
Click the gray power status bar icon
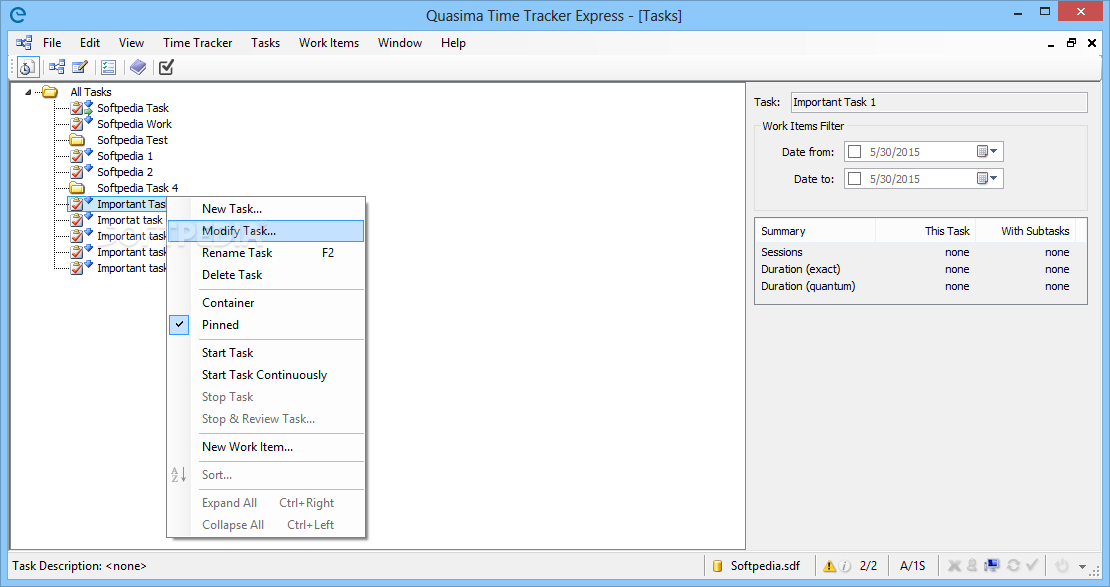(1061, 566)
